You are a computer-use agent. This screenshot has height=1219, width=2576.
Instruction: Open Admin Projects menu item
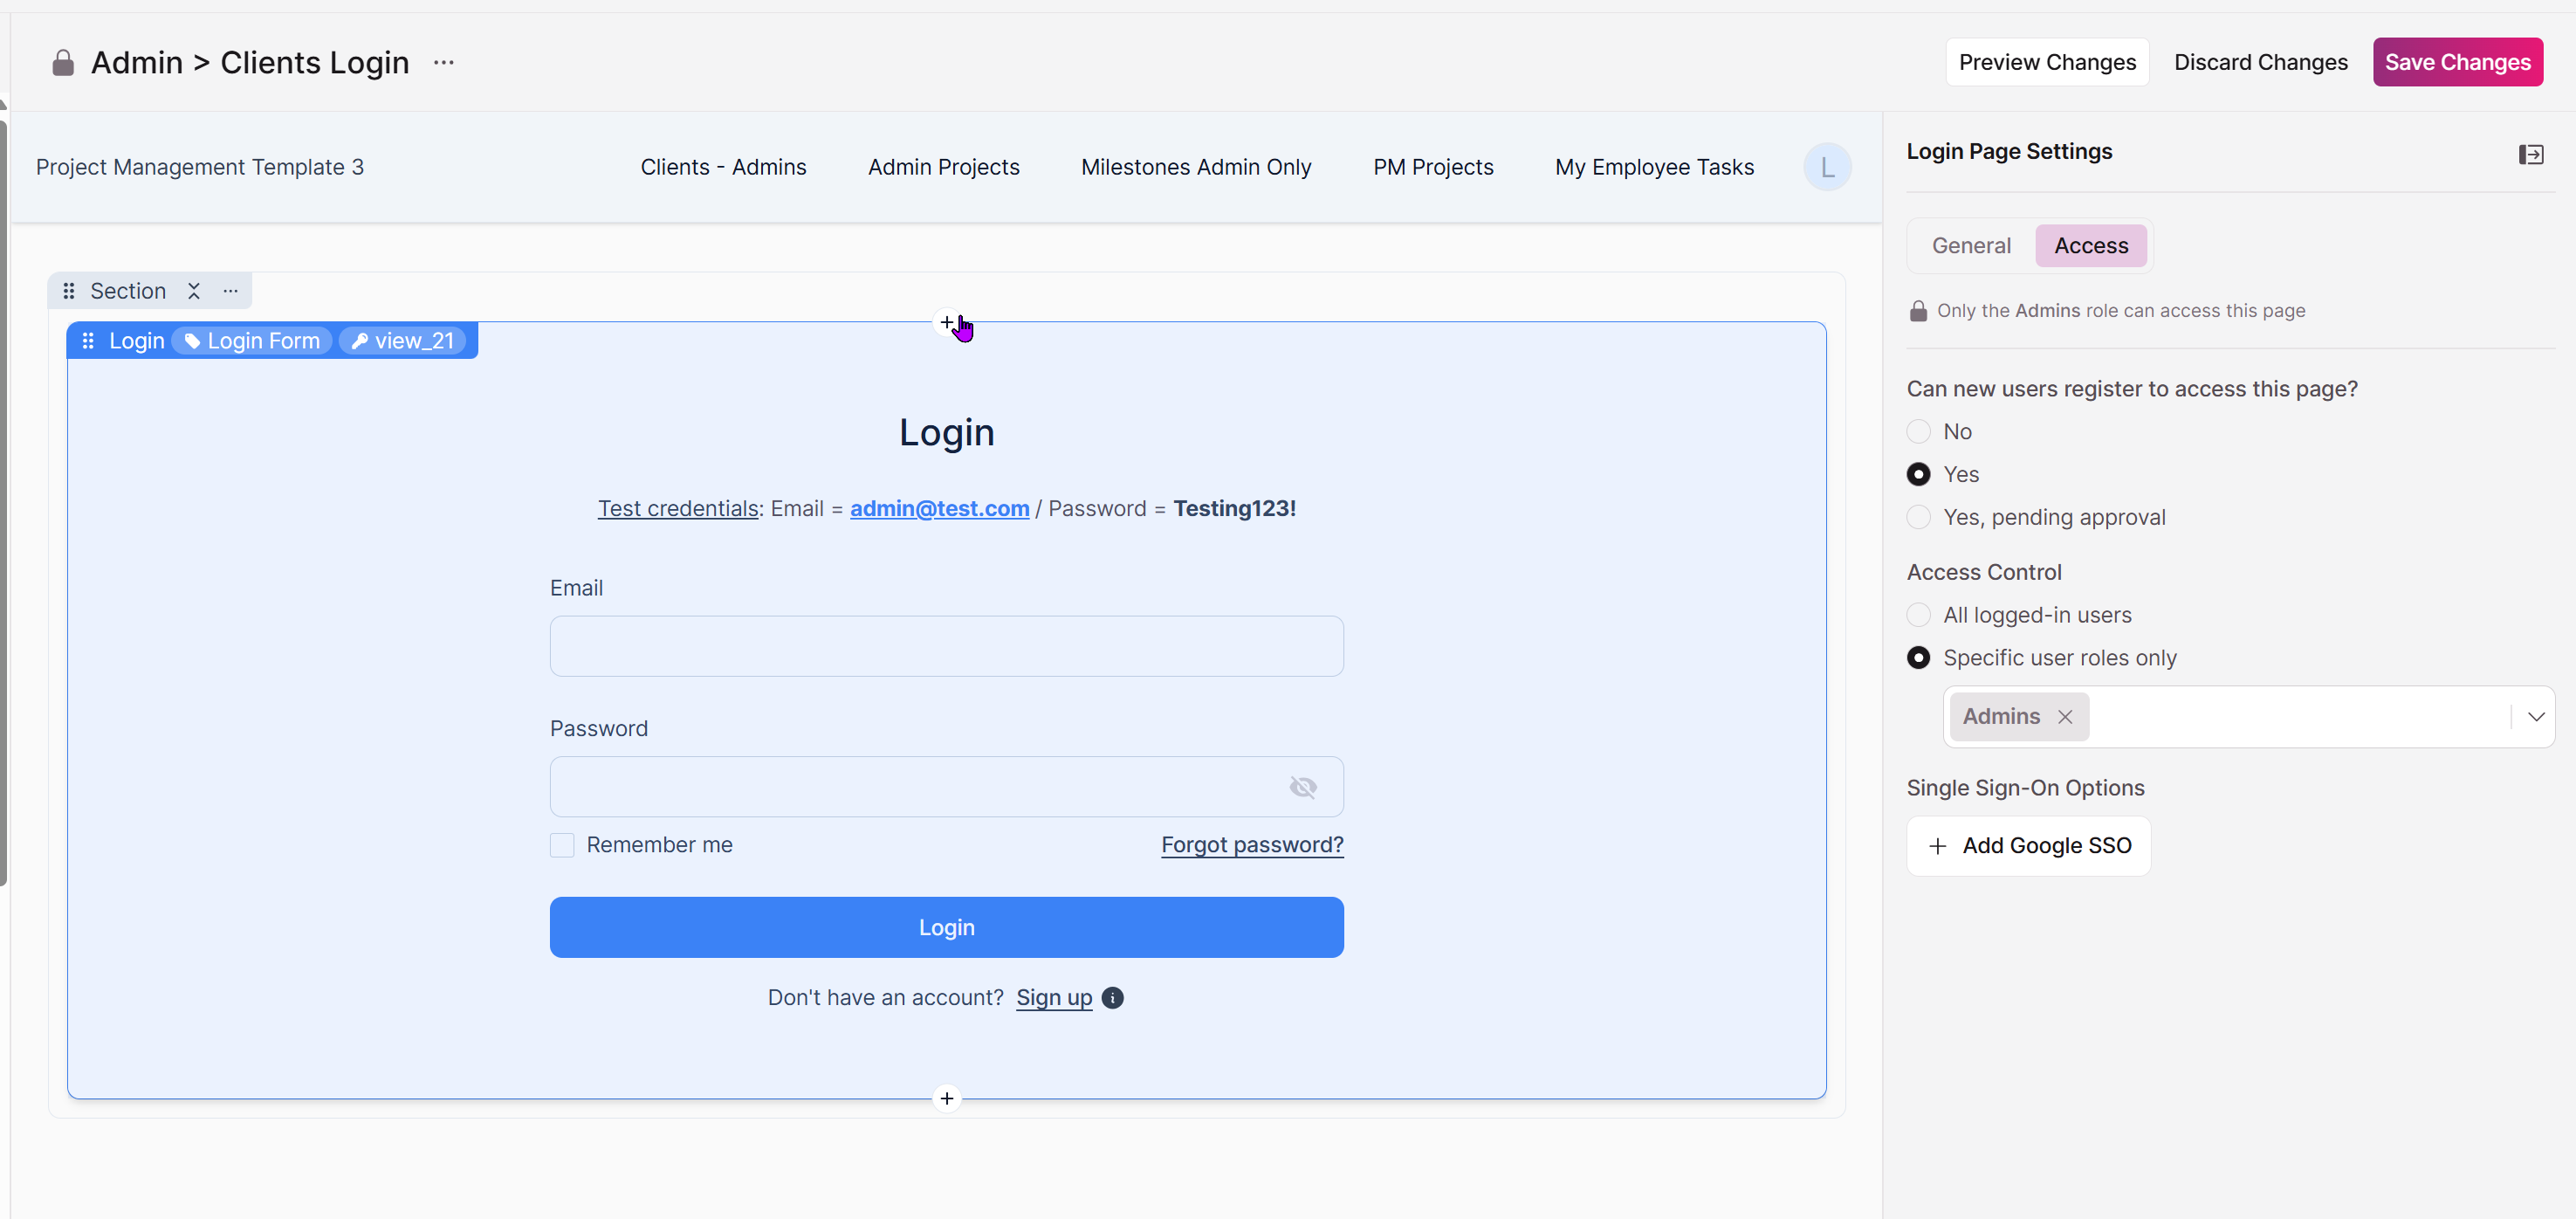pyautogui.click(x=943, y=167)
